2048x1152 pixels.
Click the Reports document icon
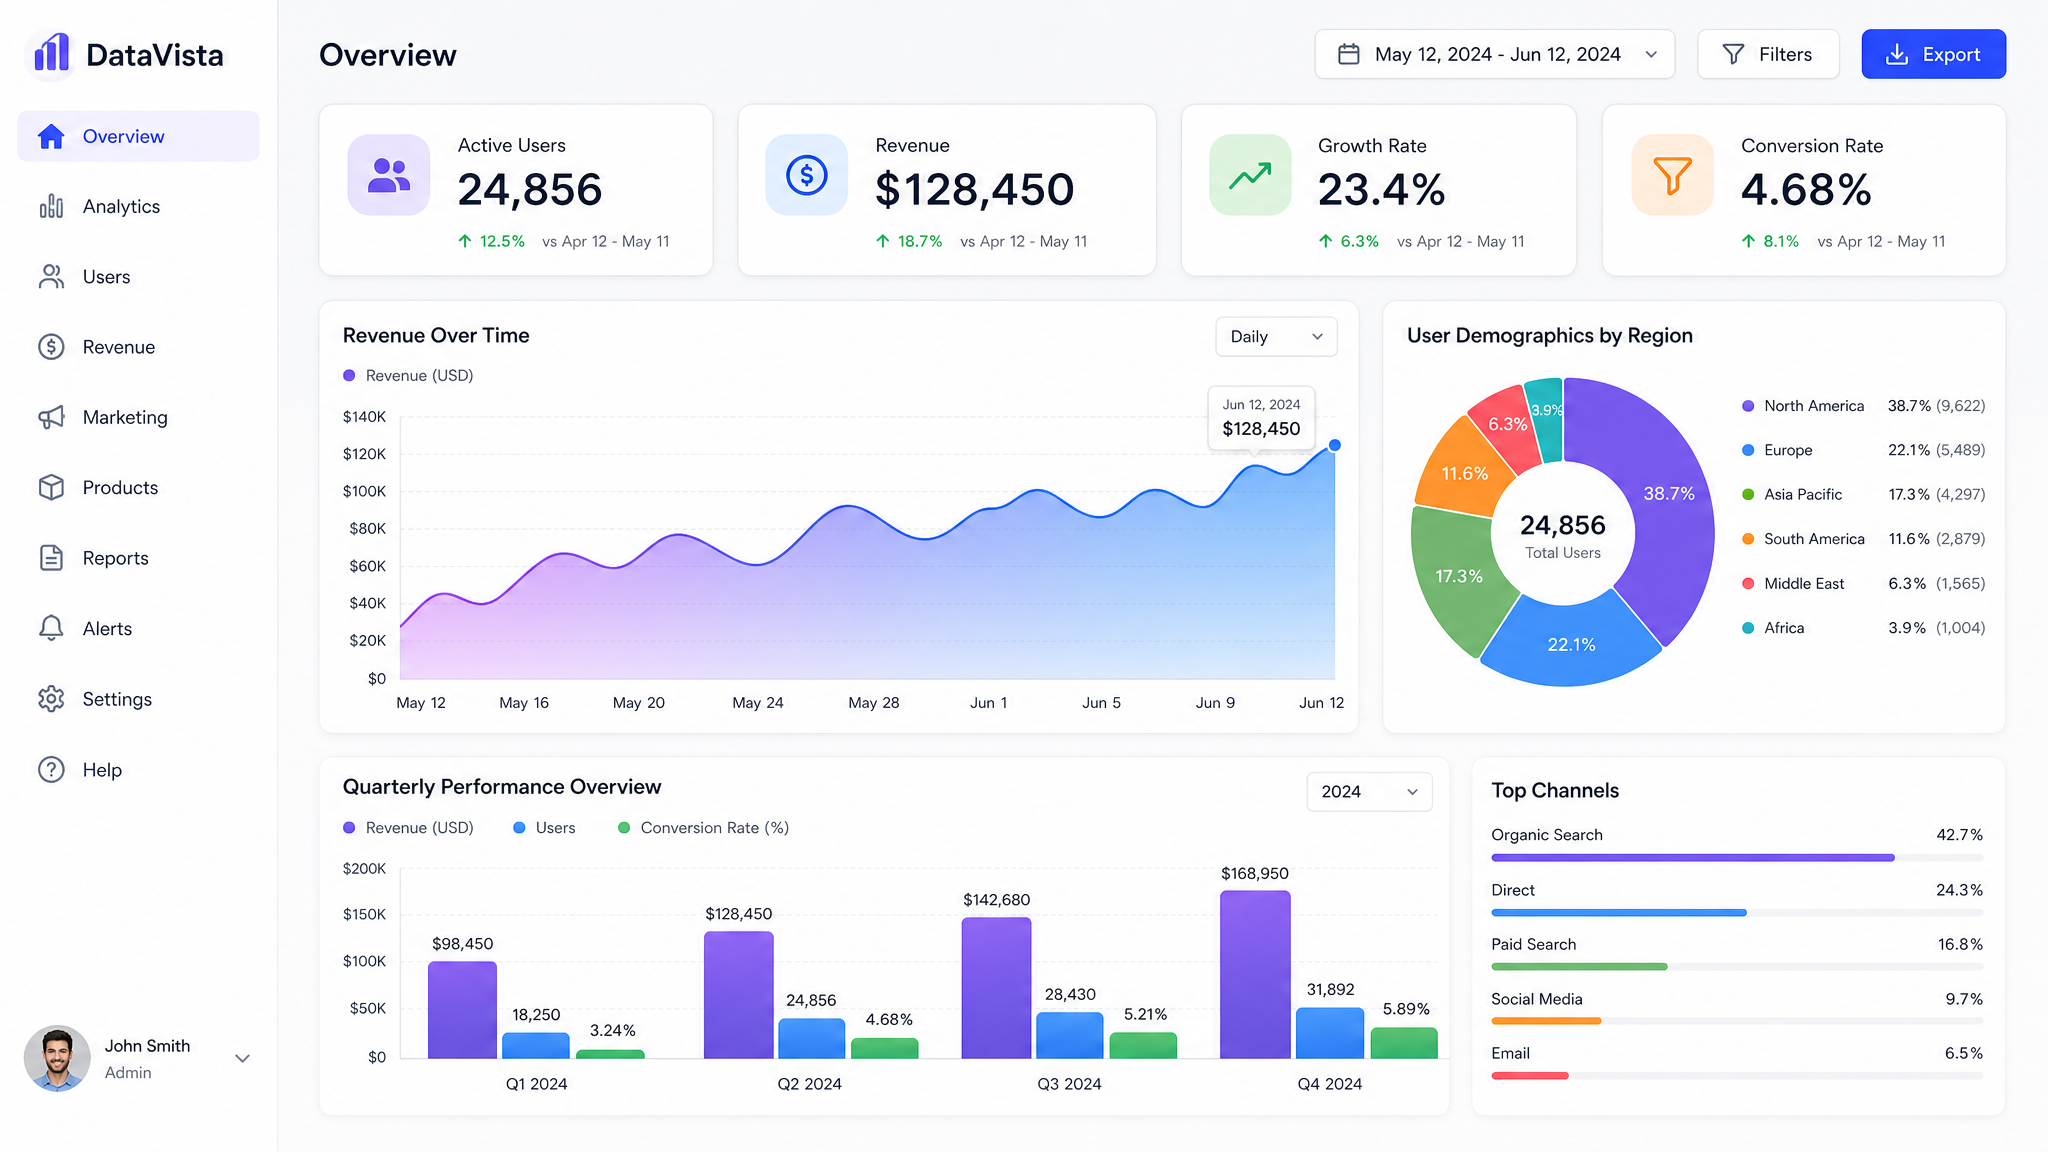pyautogui.click(x=51, y=558)
